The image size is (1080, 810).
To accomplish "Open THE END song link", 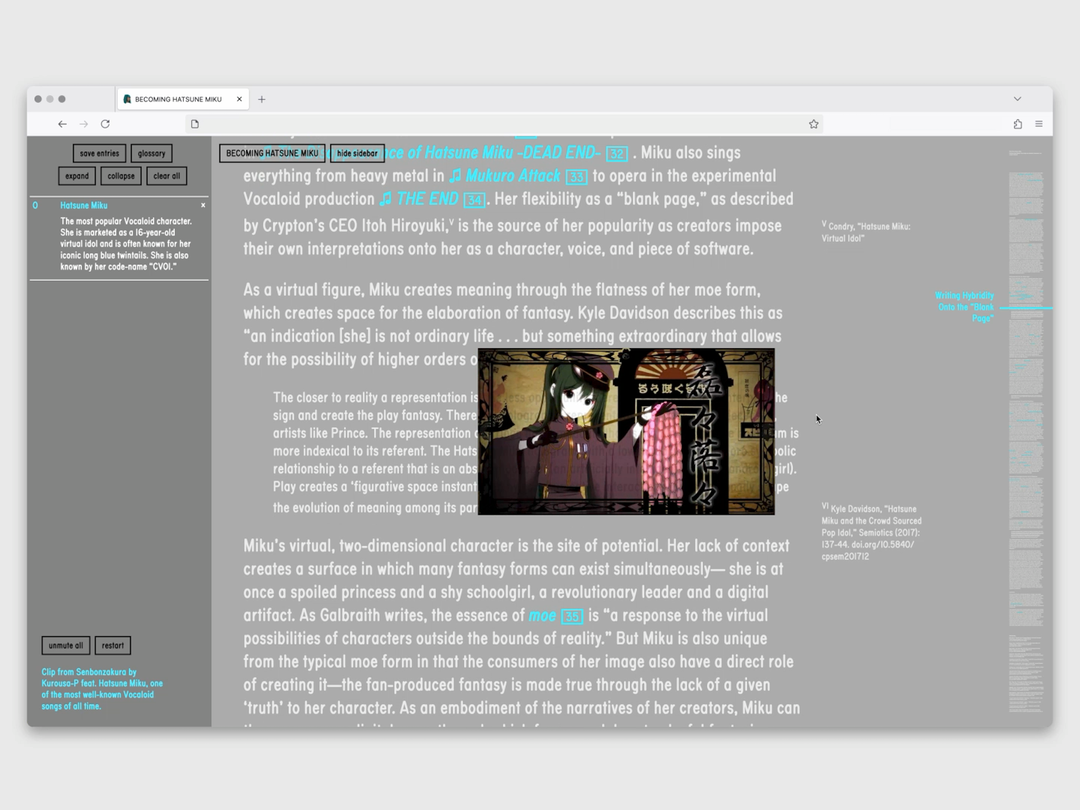I will click(428, 199).
